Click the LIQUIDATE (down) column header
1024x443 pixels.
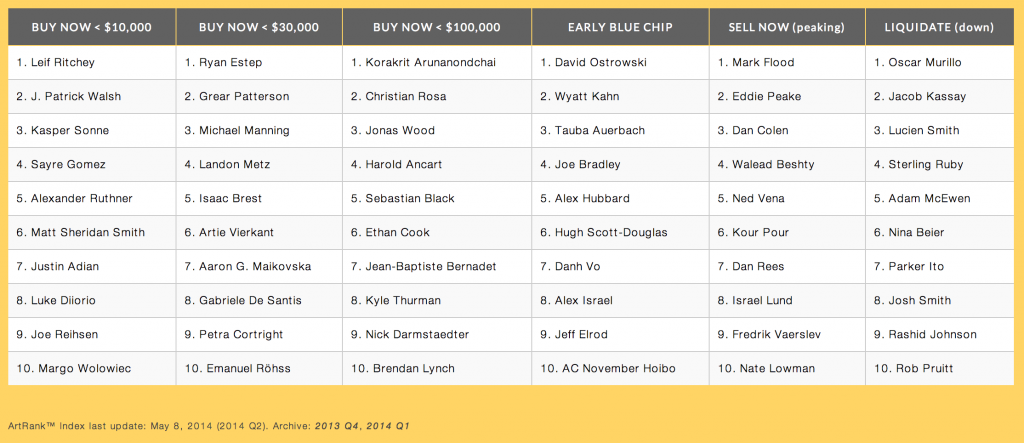(x=940, y=27)
